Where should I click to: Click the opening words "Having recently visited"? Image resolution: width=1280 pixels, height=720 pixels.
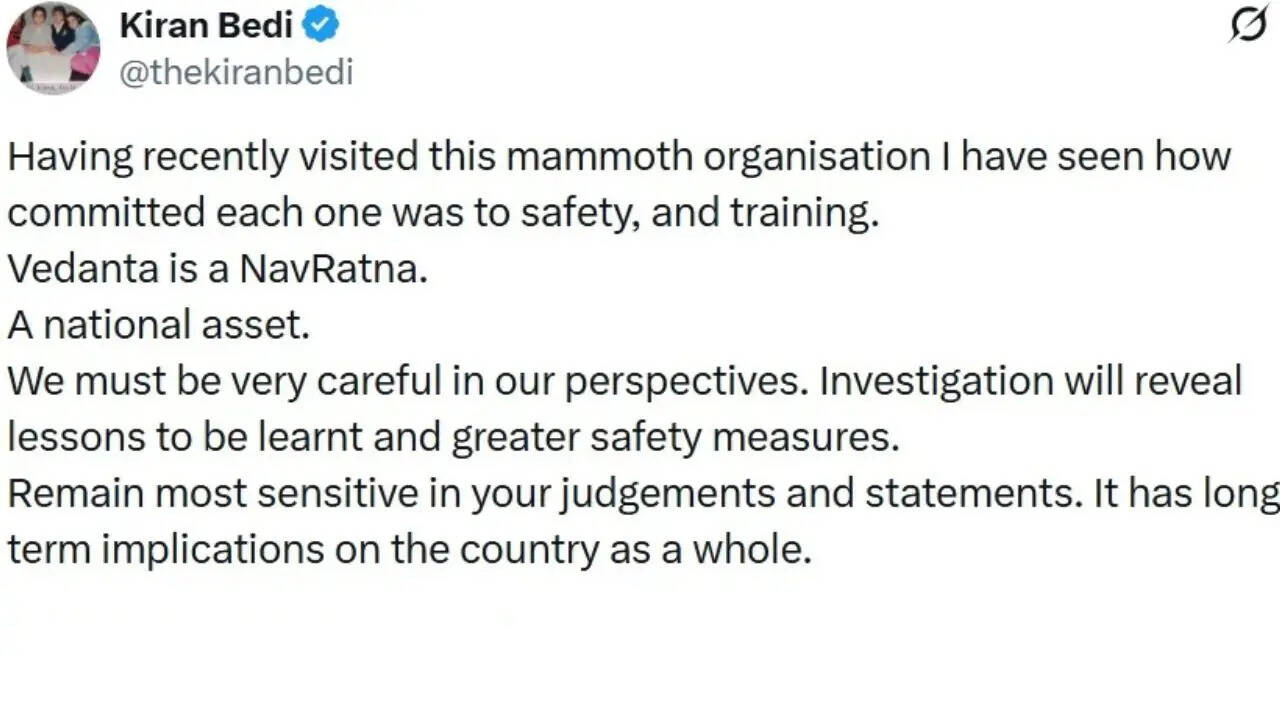coord(213,157)
